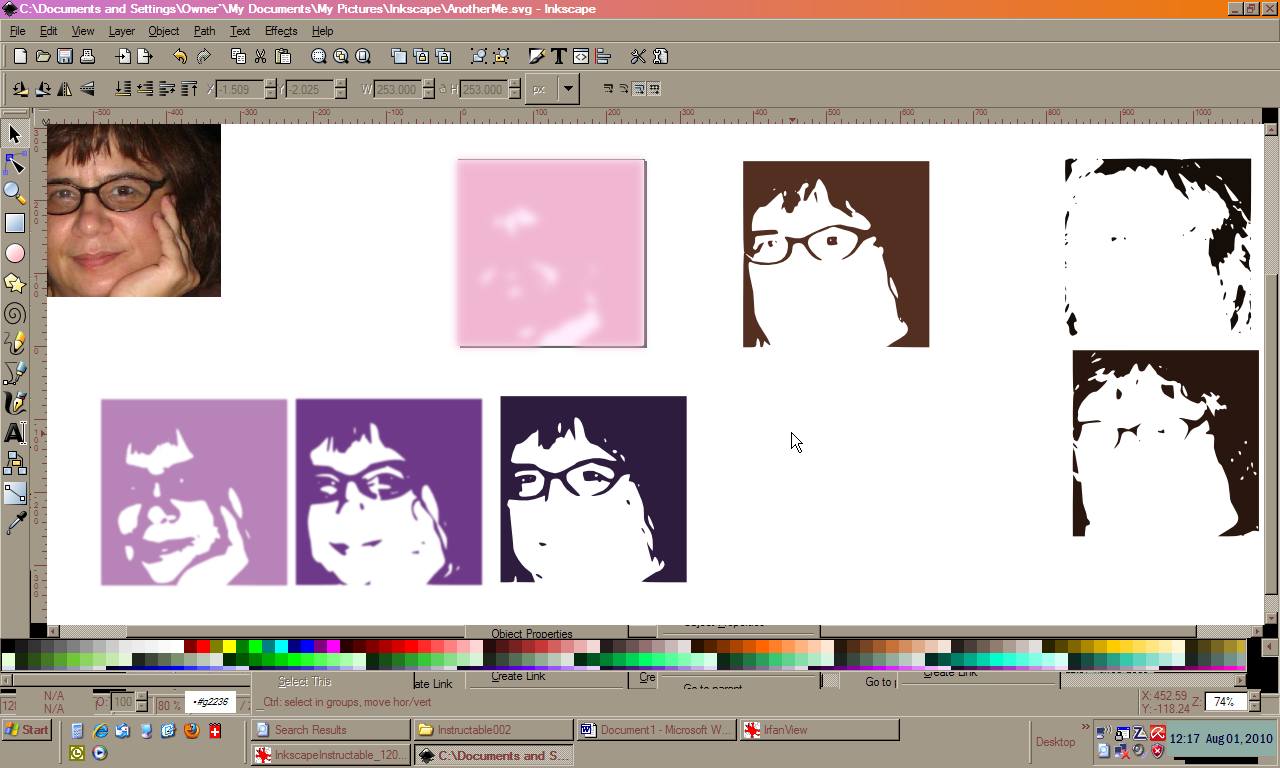The image size is (1280, 768).
Task: Toggle the width/height ratio lock
Action: pyautogui.click(x=441, y=89)
